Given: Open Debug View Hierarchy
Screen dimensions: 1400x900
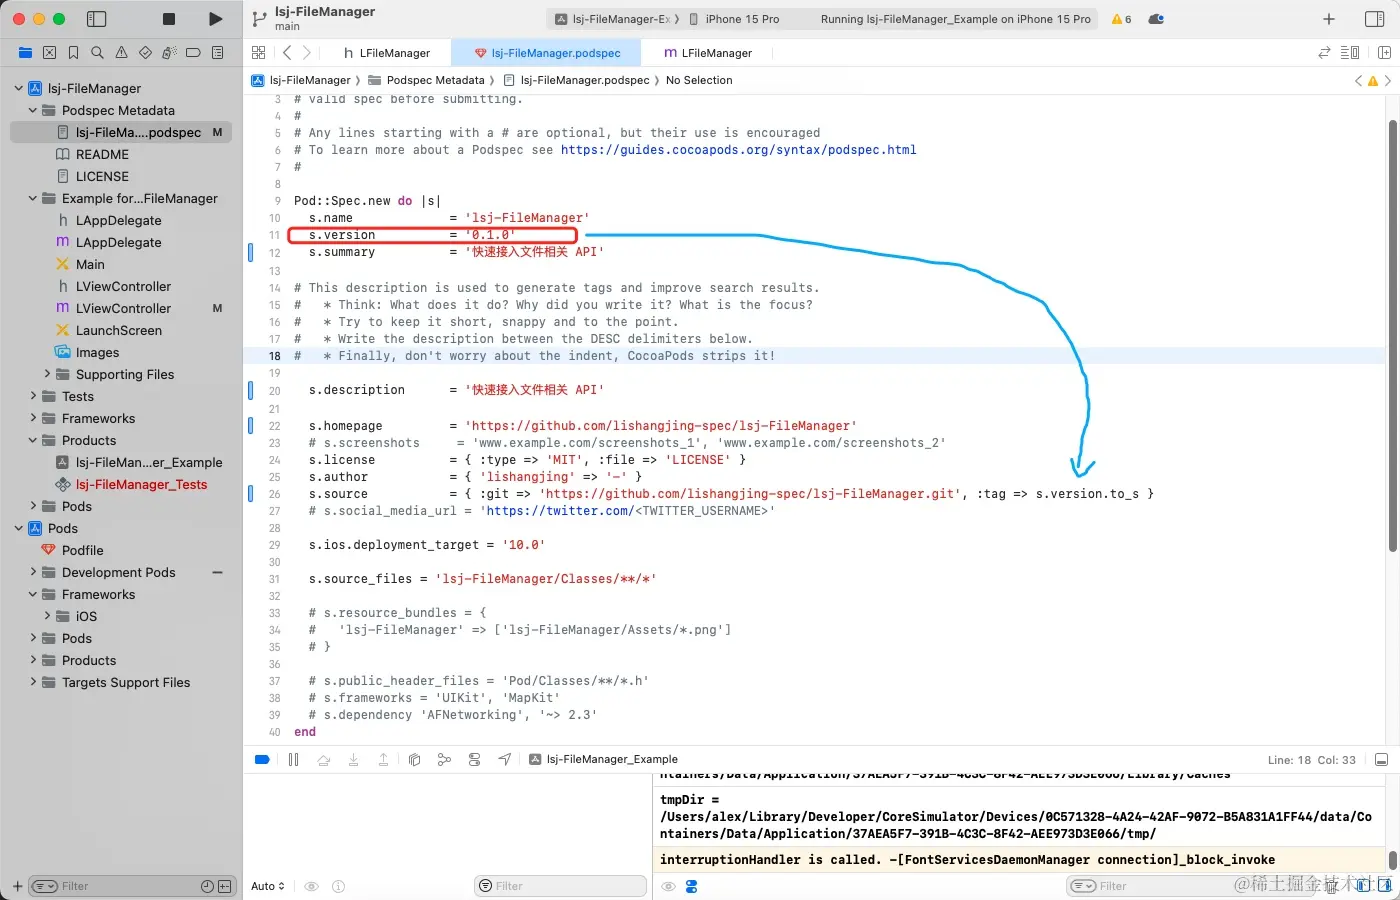Looking at the screenshot, I should [414, 760].
